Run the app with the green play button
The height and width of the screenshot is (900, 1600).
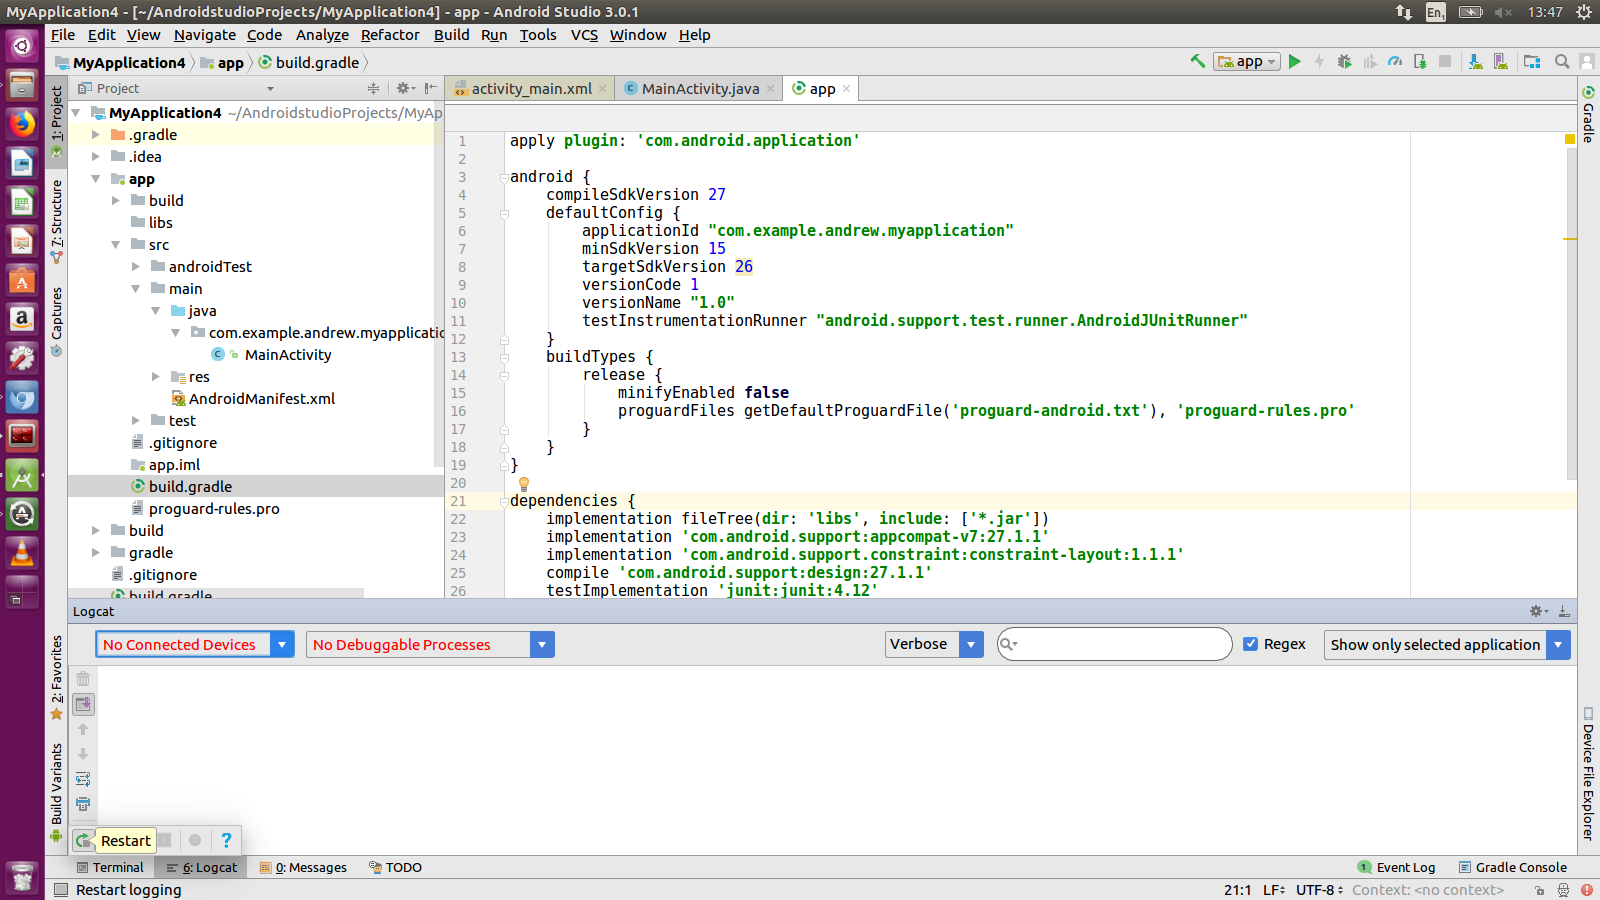coord(1295,62)
